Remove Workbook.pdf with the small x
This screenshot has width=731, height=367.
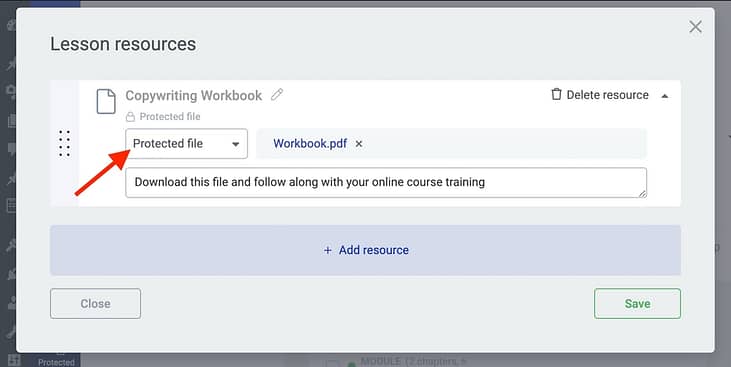coord(359,144)
